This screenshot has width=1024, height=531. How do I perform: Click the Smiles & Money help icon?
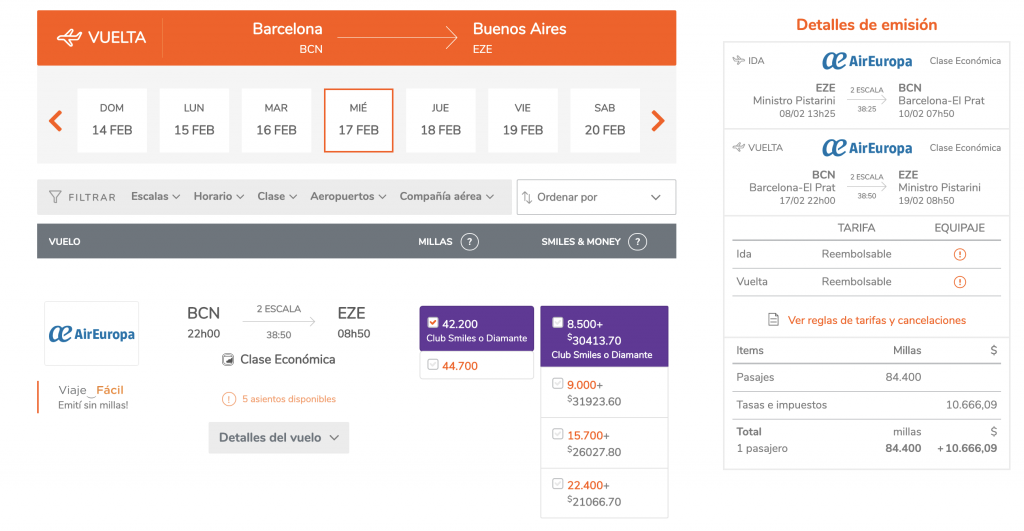pos(637,242)
